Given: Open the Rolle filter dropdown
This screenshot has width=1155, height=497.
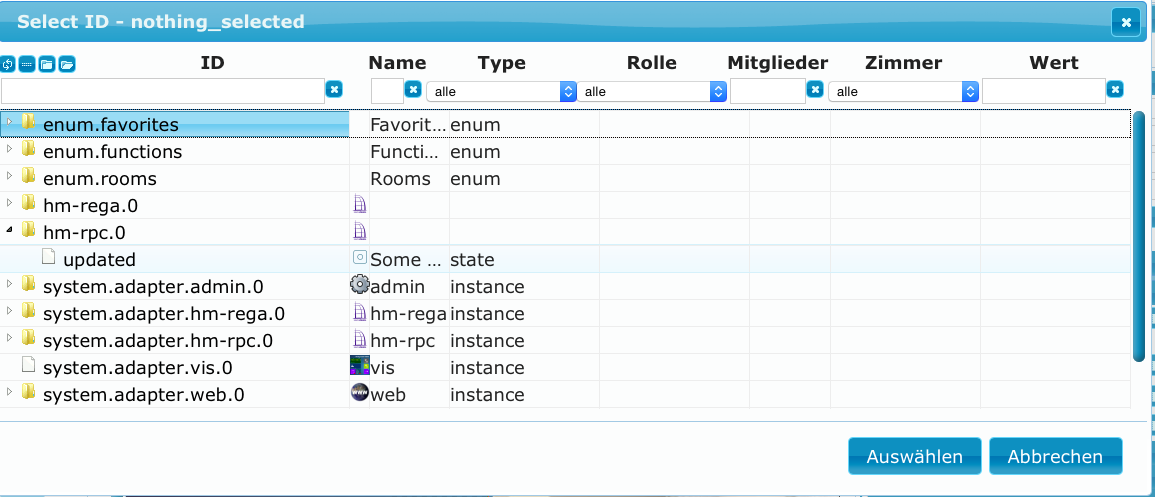Looking at the screenshot, I should (x=652, y=91).
